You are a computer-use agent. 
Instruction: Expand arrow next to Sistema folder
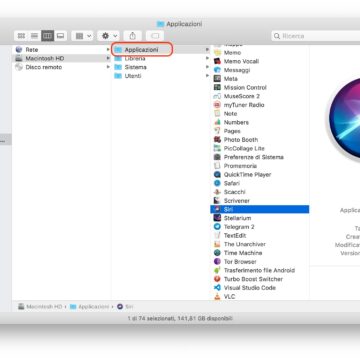coord(207,67)
